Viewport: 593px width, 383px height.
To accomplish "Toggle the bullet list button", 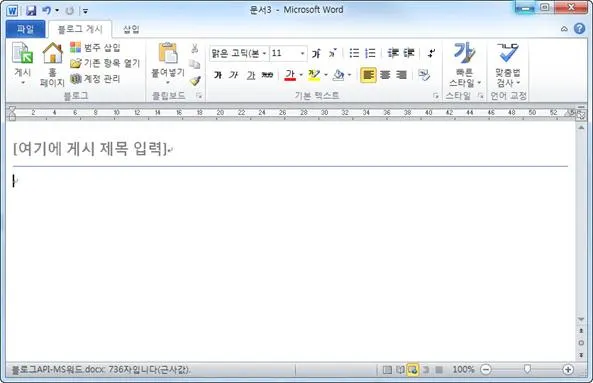I will tap(354, 53).
